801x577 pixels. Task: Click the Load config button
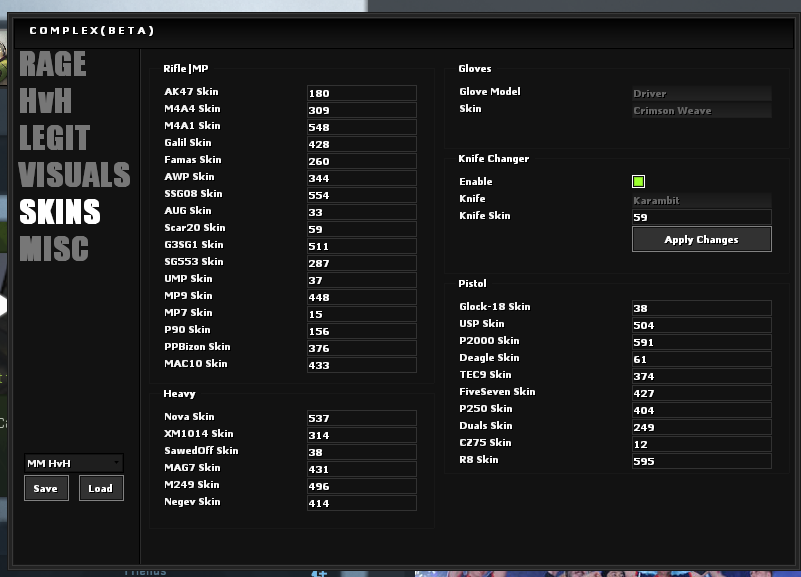(101, 488)
